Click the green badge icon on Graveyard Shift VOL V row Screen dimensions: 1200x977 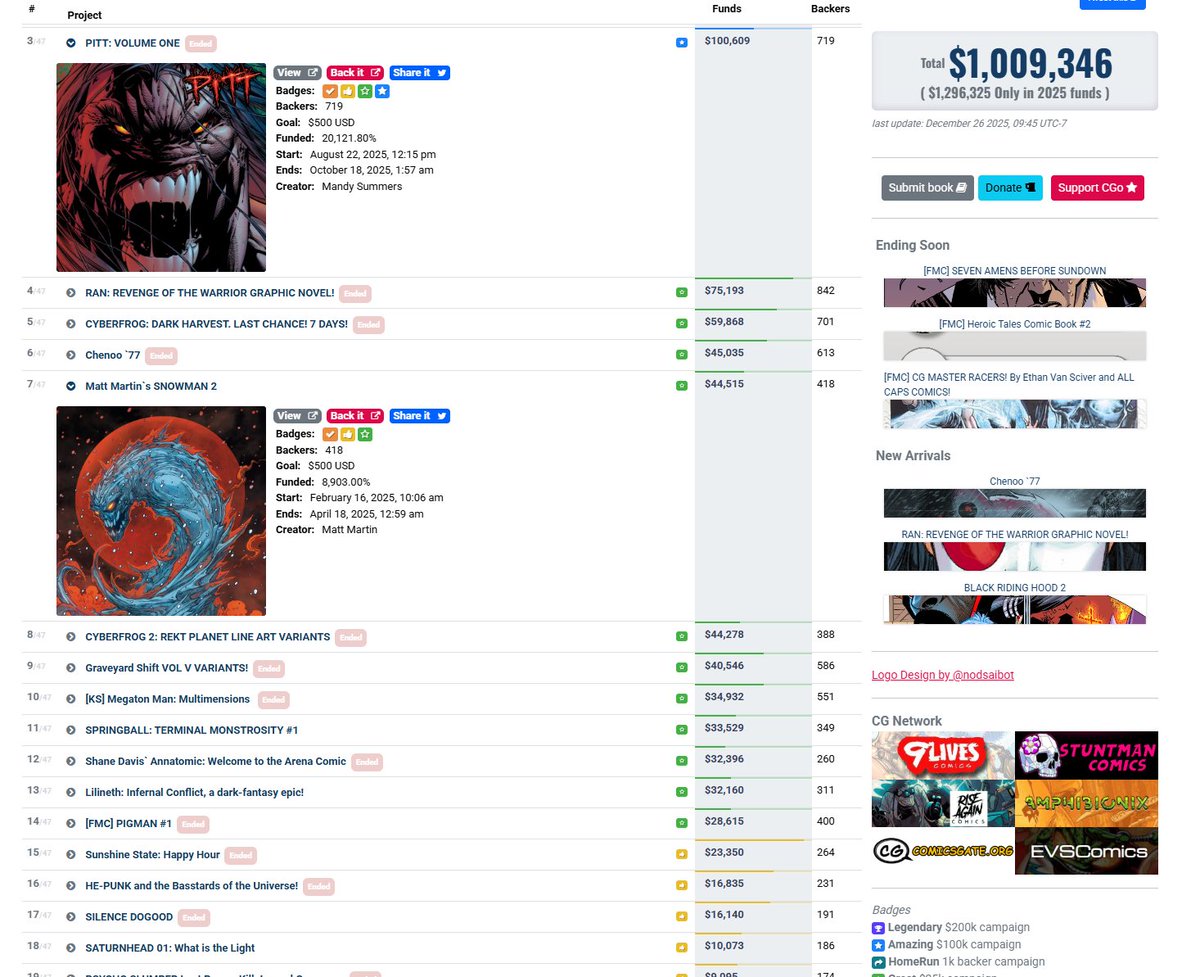682,667
